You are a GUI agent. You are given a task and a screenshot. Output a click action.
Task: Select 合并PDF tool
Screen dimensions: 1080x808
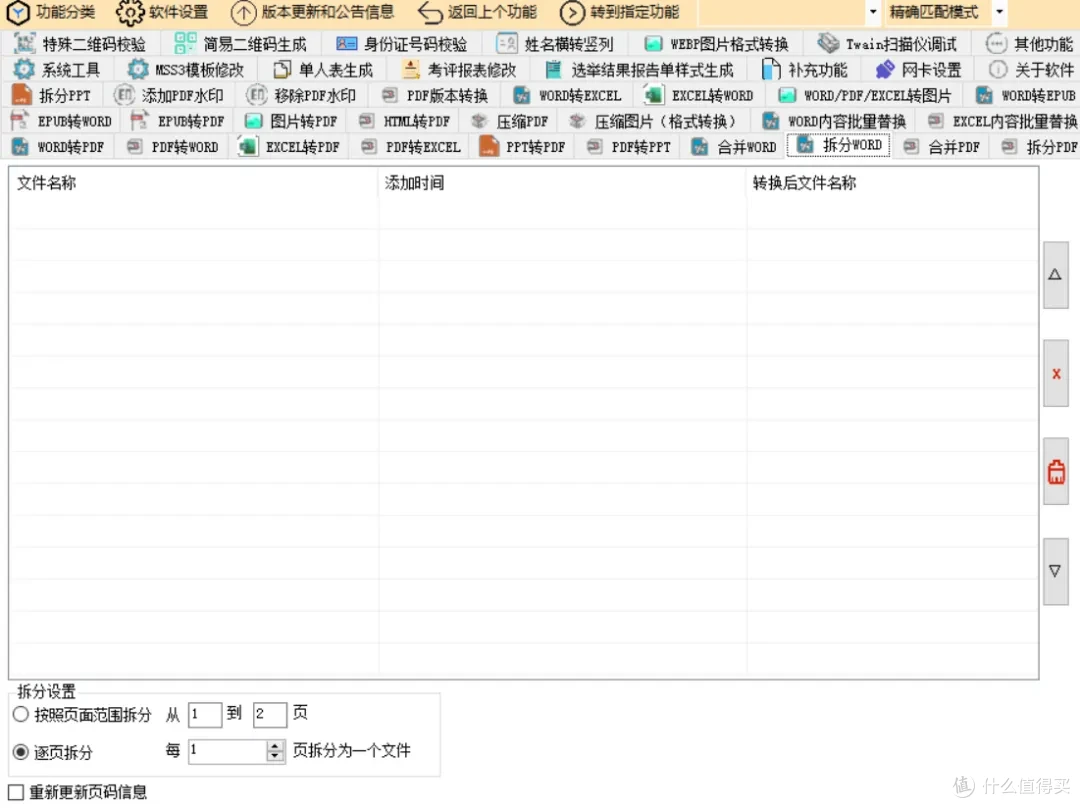coord(943,147)
